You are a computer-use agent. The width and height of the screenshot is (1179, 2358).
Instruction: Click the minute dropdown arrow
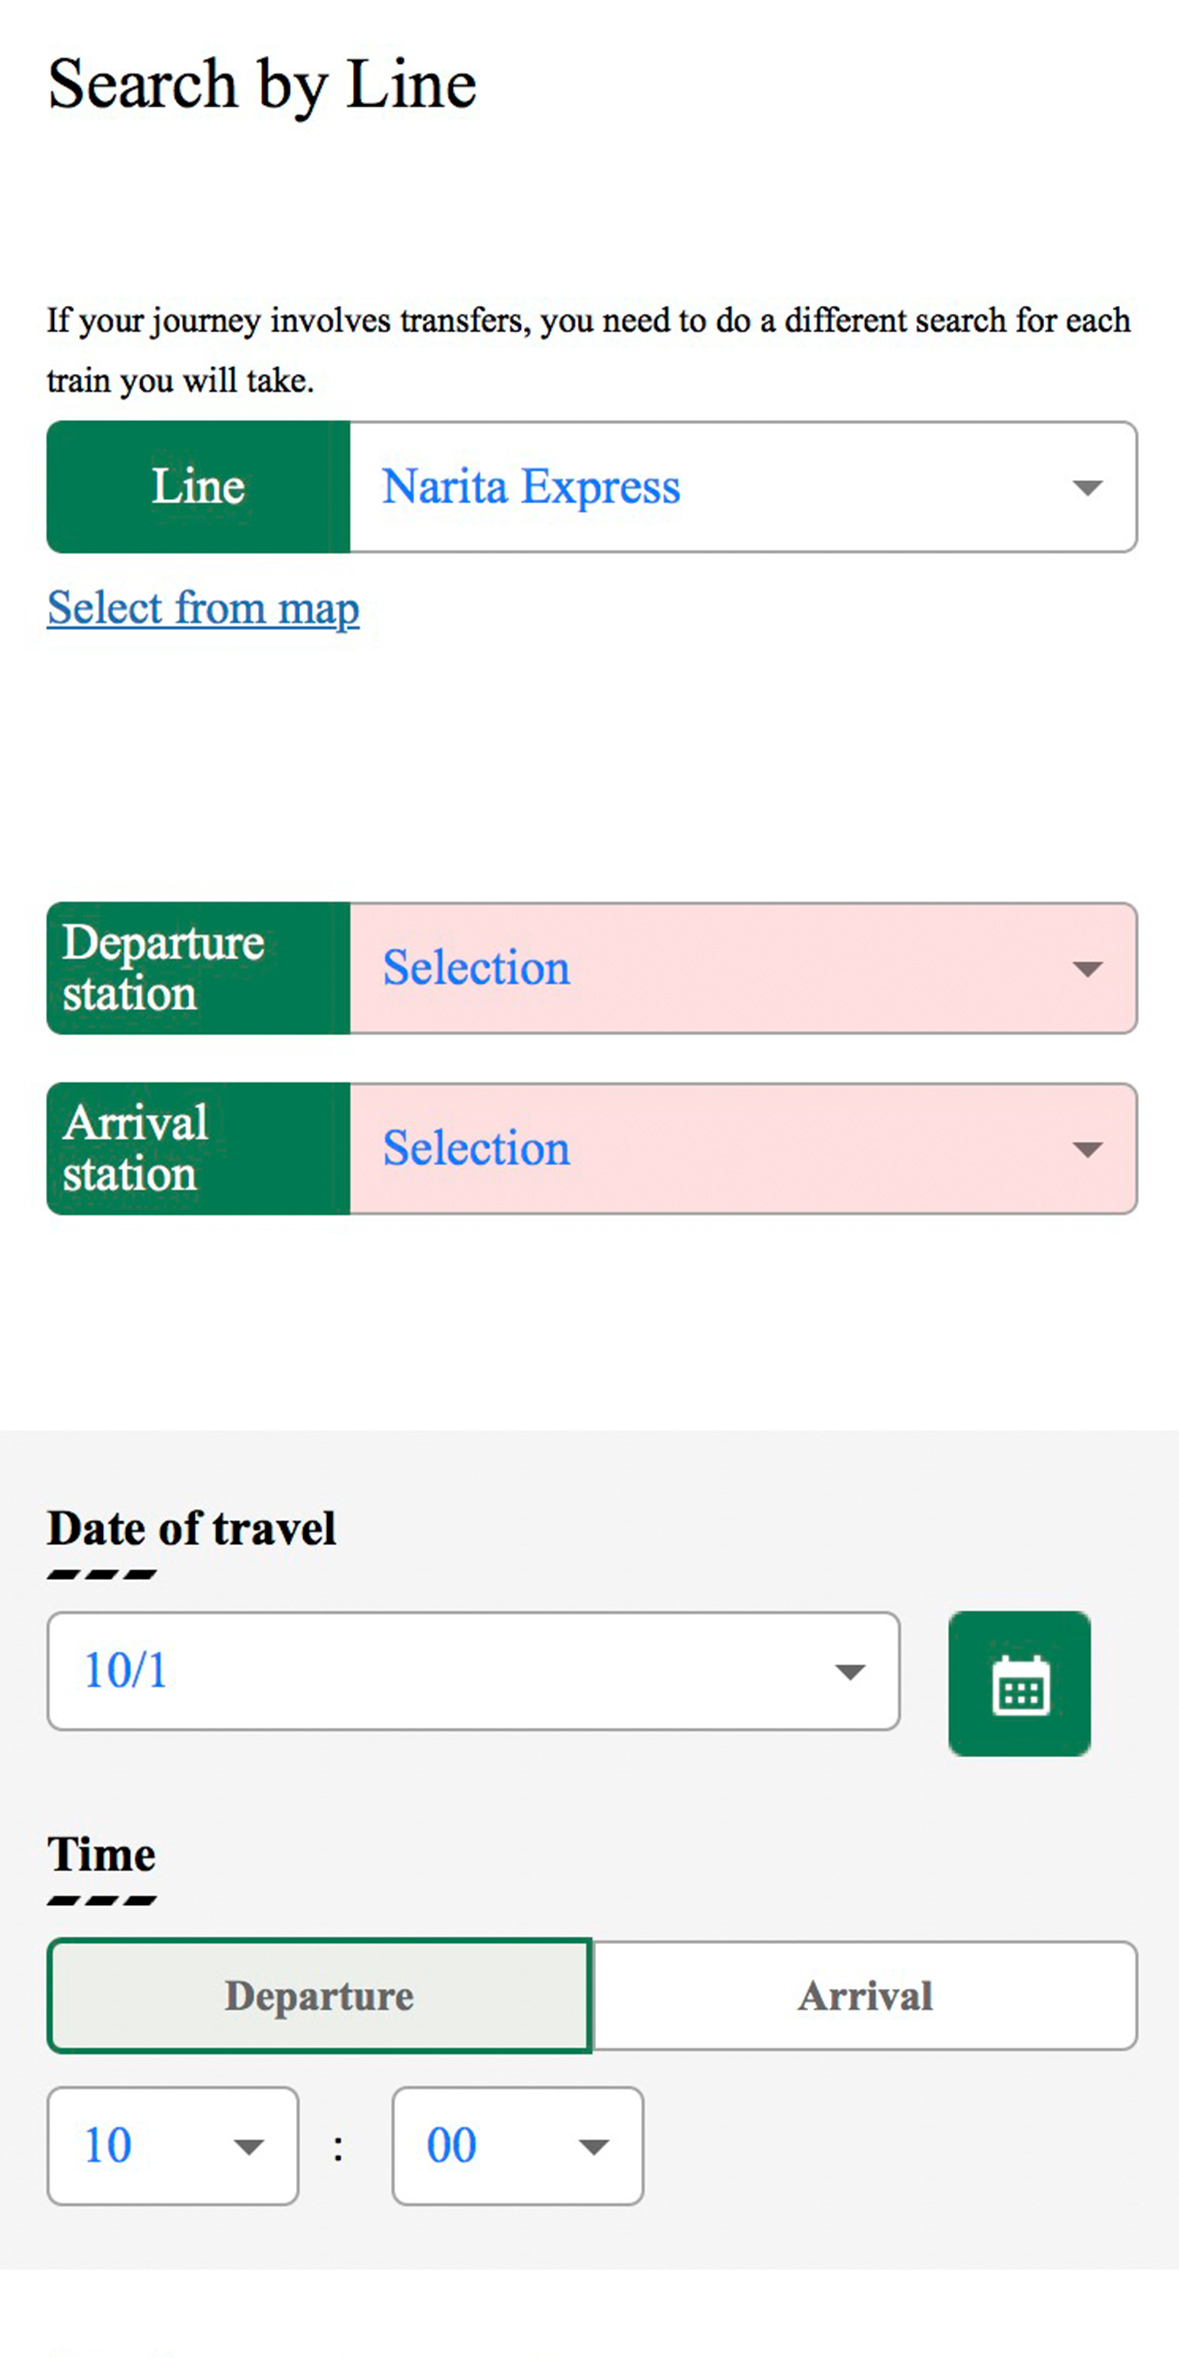pyautogui.click(x=593, y=2146)
